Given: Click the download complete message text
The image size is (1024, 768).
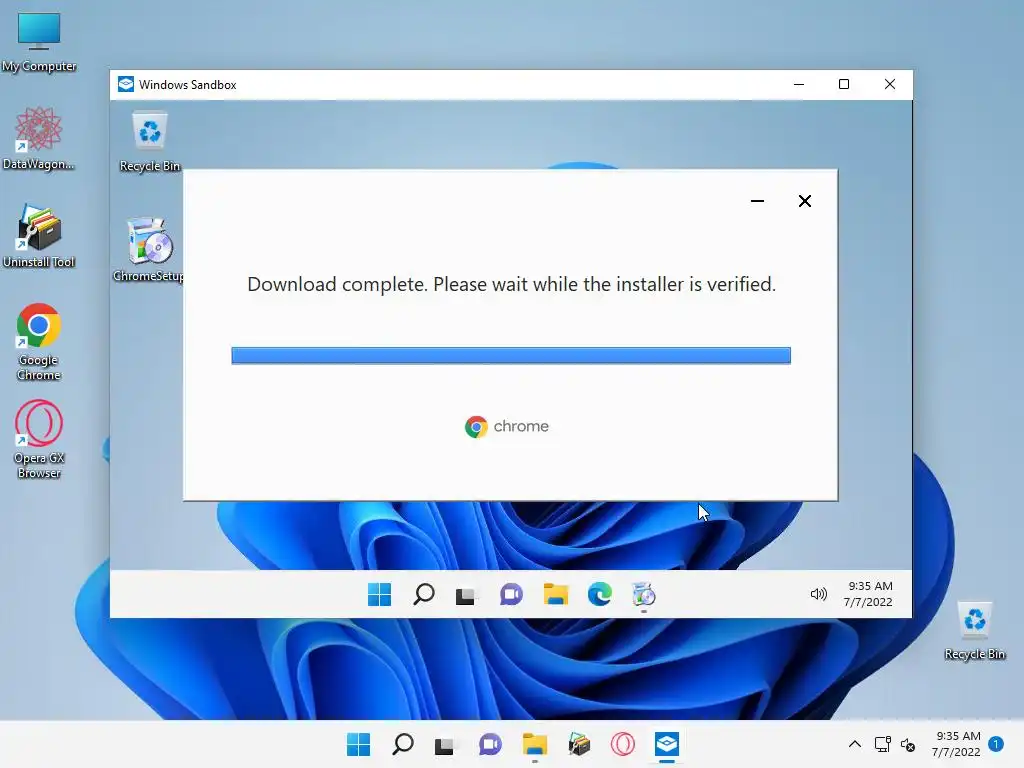Looking at the screenshot, I should 511,284.
